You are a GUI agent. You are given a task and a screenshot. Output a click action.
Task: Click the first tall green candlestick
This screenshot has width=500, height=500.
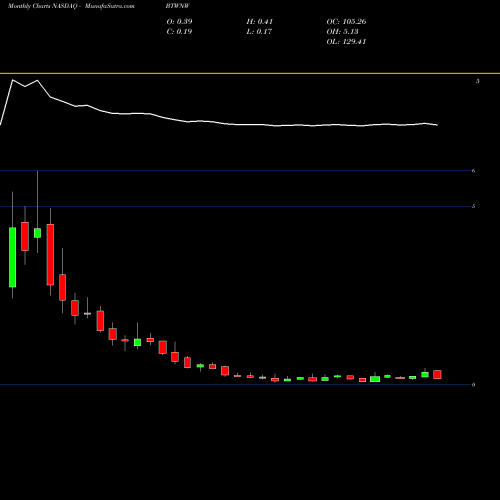pos(12,257)
